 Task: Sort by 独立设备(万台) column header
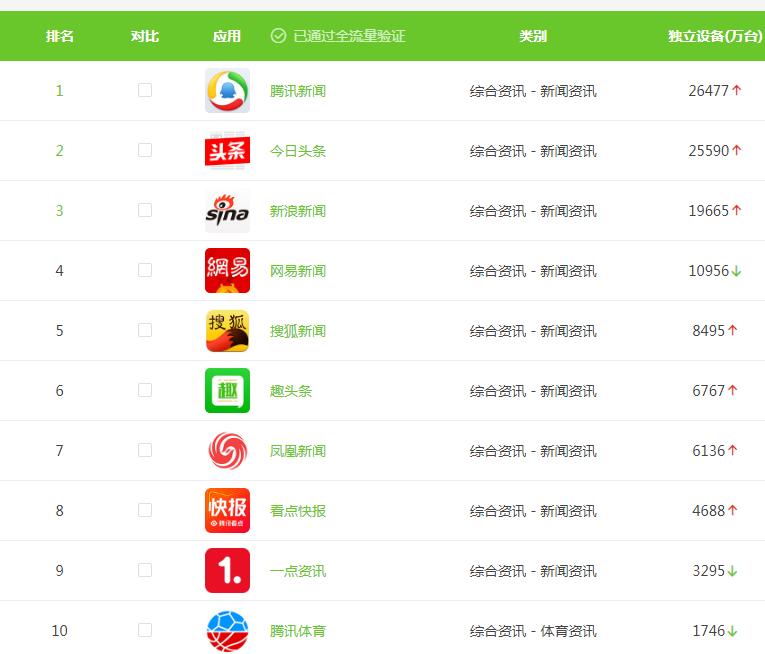pyautogui.click(x=715, y=36)
